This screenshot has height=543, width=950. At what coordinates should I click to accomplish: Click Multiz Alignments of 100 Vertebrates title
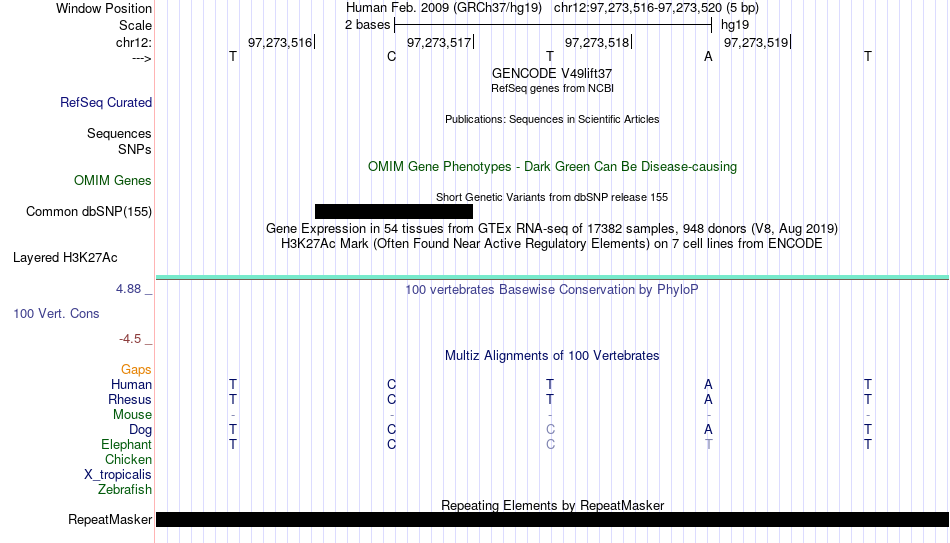point(552,356)
